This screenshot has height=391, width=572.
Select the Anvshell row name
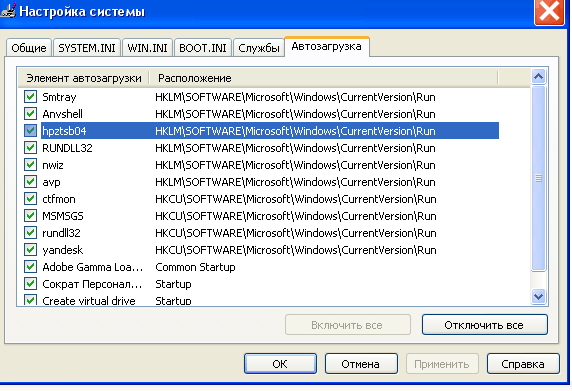point(62,114)
